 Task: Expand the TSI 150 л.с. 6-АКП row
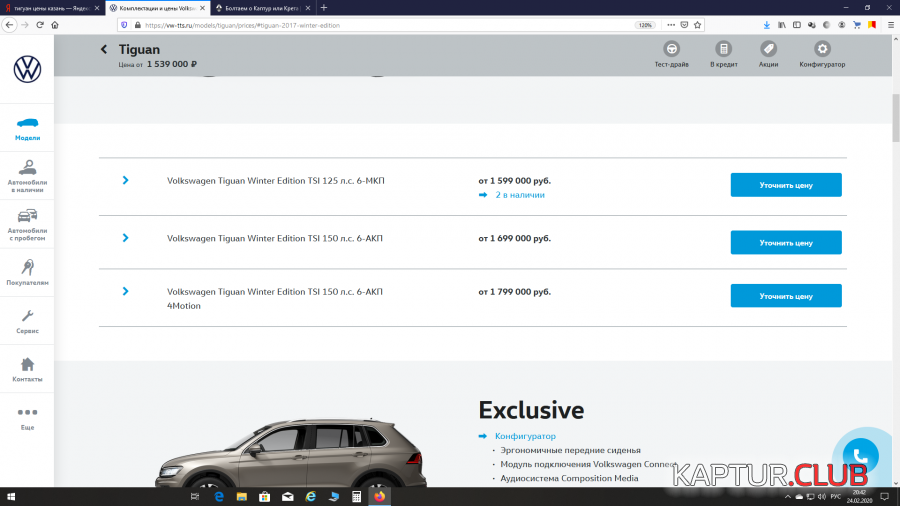(x=125, y=238)
